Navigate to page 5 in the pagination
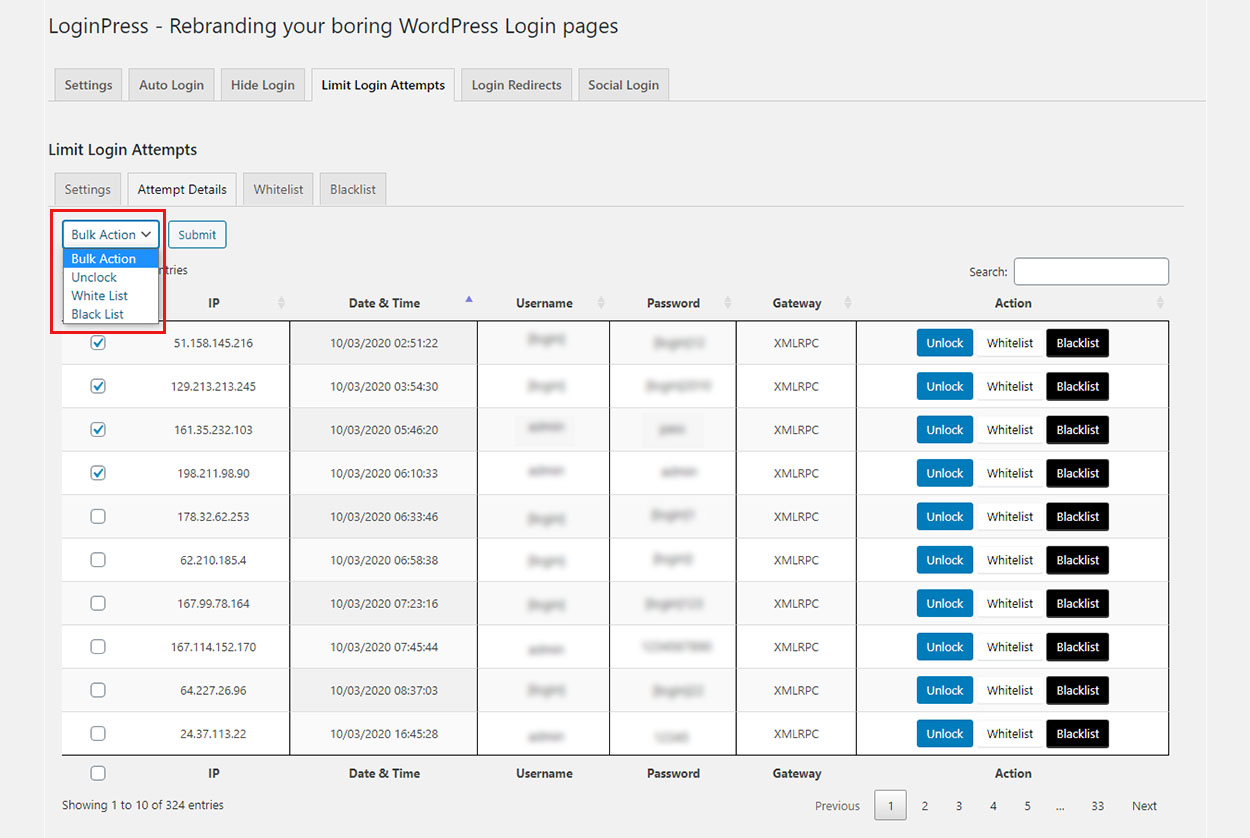The width and height of the screenshot is (1250, 838). [1027, 806]
